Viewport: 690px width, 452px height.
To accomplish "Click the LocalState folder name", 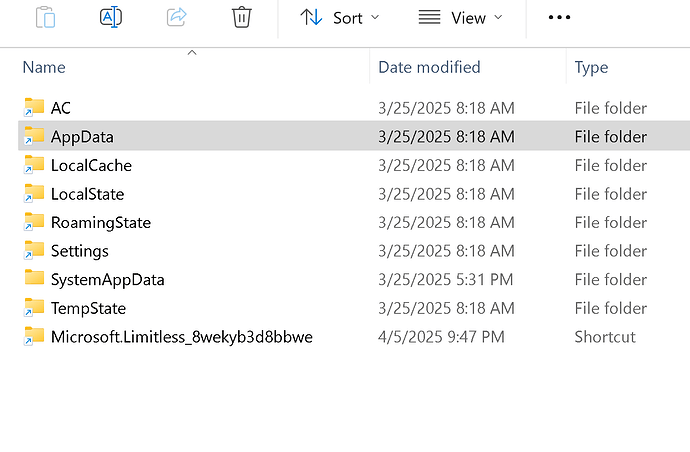I will tap(88, 194).
